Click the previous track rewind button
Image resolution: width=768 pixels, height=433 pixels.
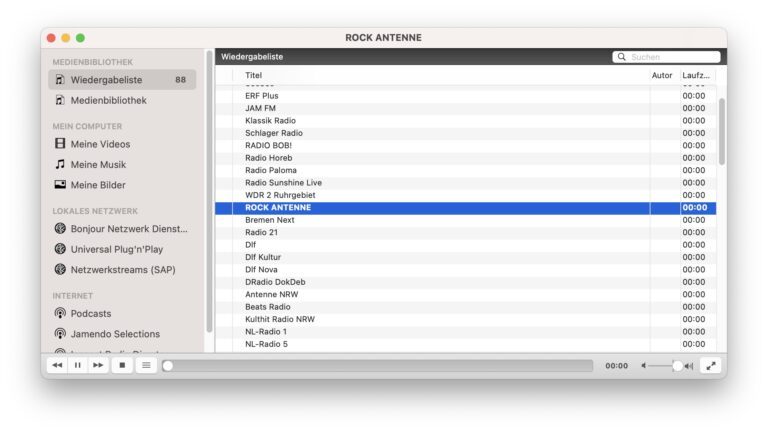pyautogui.click(x=57, y=365)
